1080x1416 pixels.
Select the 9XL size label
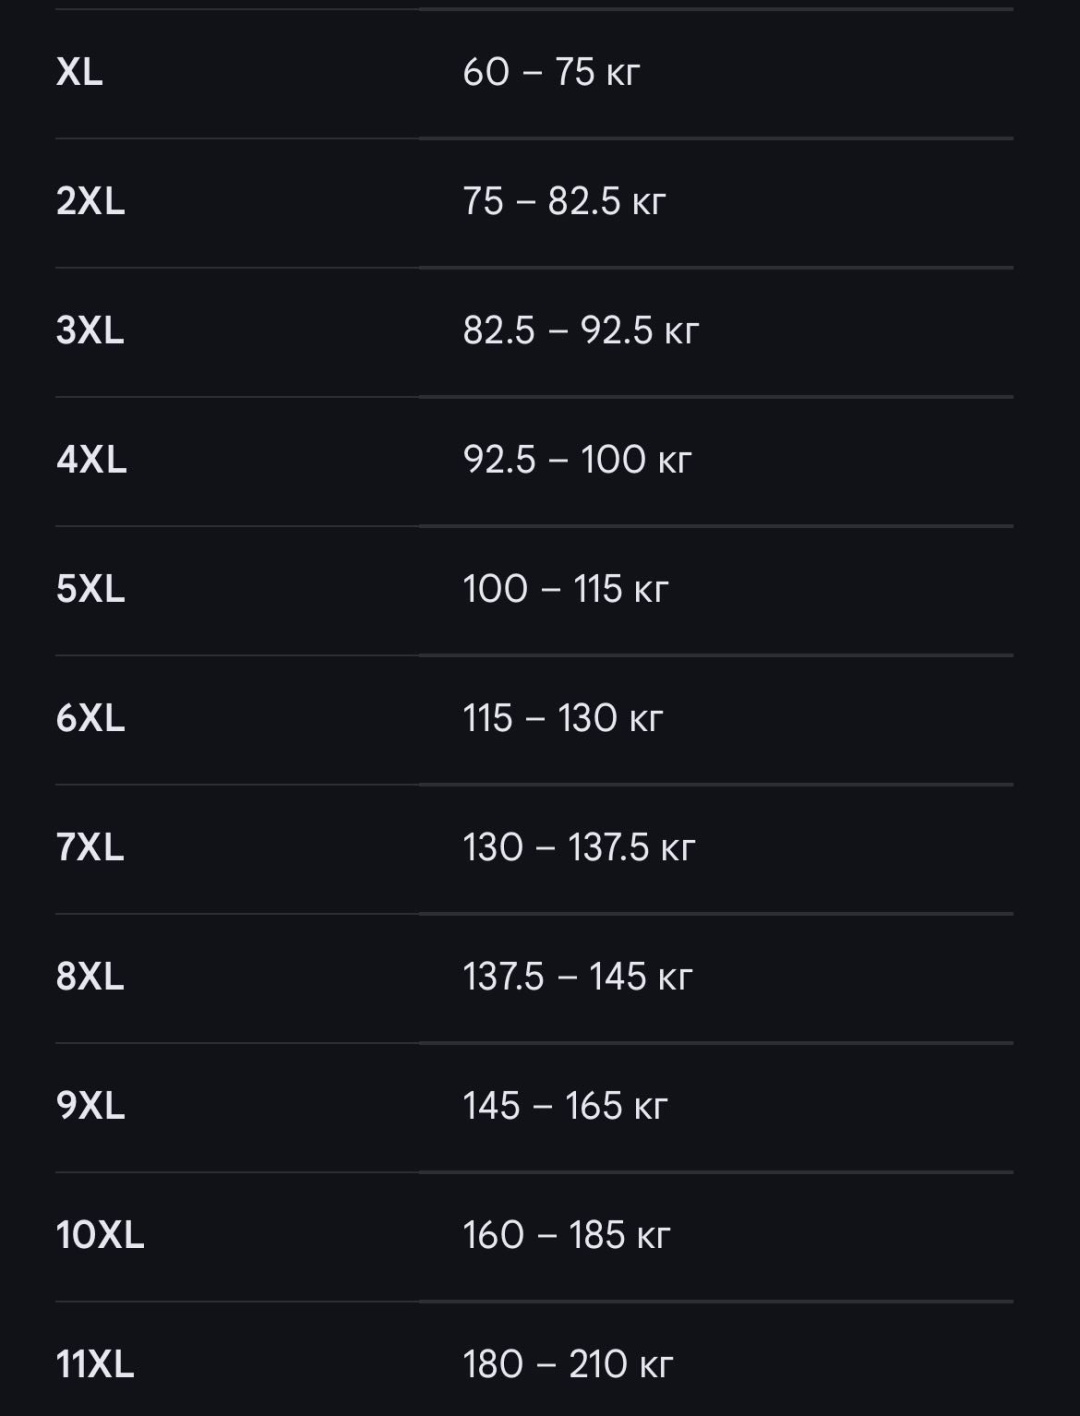[90, 1106]
